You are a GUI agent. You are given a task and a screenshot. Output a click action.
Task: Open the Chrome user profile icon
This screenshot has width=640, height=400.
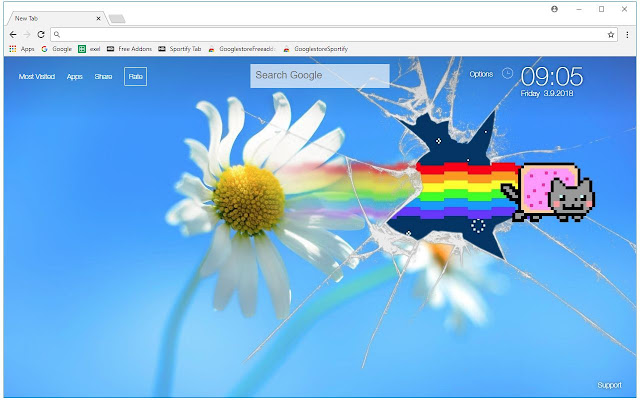pos(554,9)
